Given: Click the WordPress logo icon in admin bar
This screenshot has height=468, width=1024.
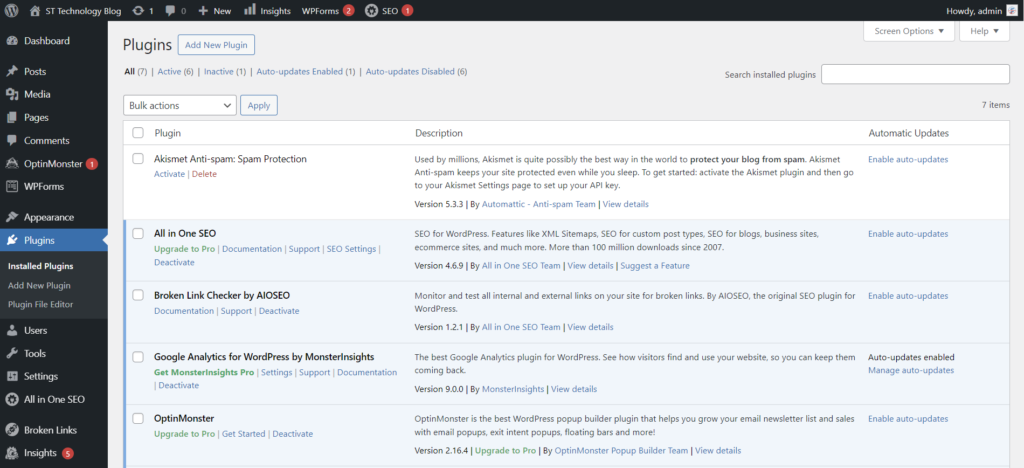Looking at the screenshot, I should [x=12, y=10].
